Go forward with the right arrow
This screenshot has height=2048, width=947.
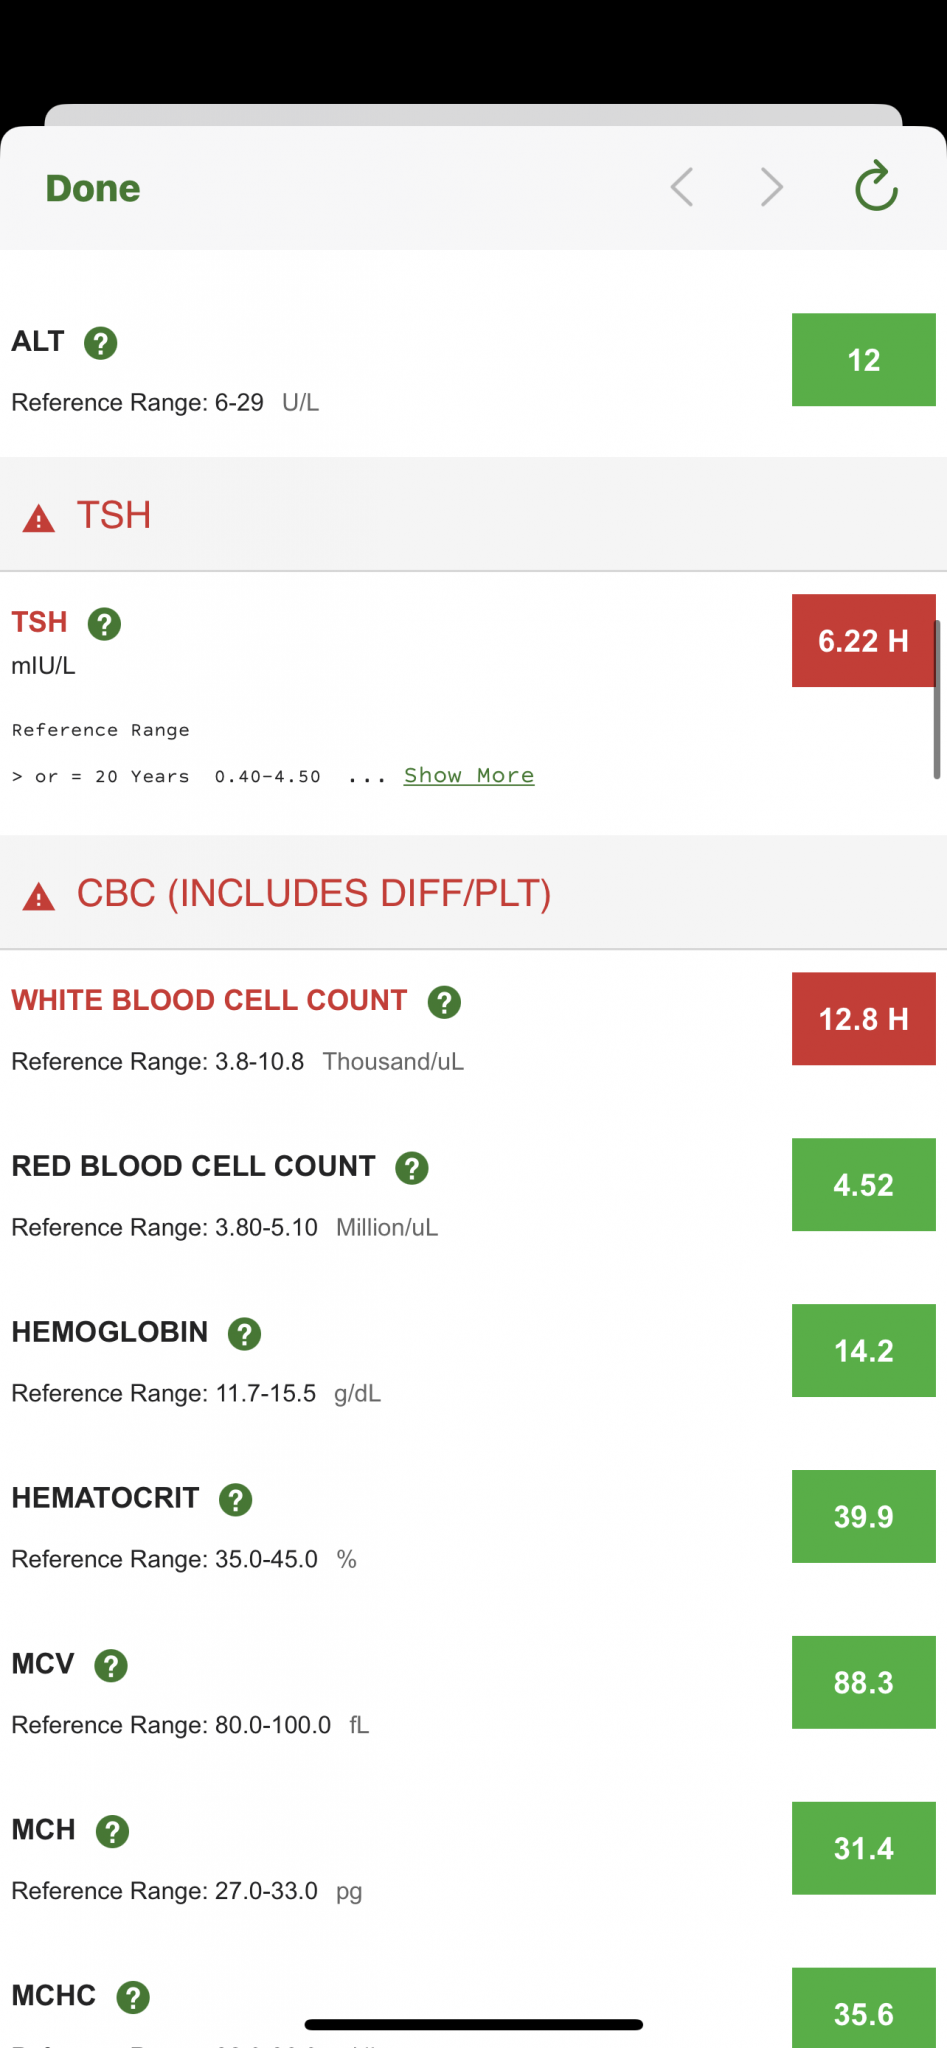772,187
